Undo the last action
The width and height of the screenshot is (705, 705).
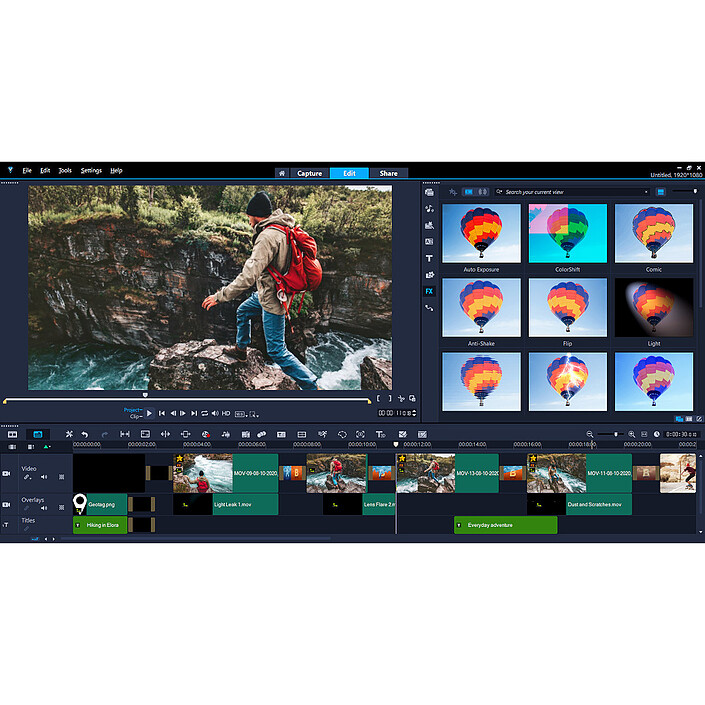[x=85, y=434]
